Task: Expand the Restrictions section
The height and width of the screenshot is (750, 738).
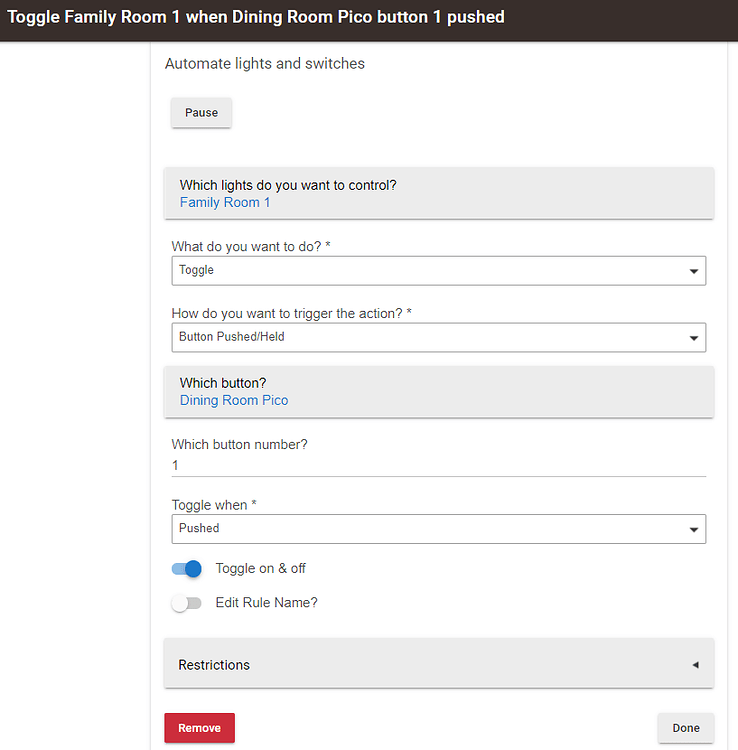Action: coord(438,664)
